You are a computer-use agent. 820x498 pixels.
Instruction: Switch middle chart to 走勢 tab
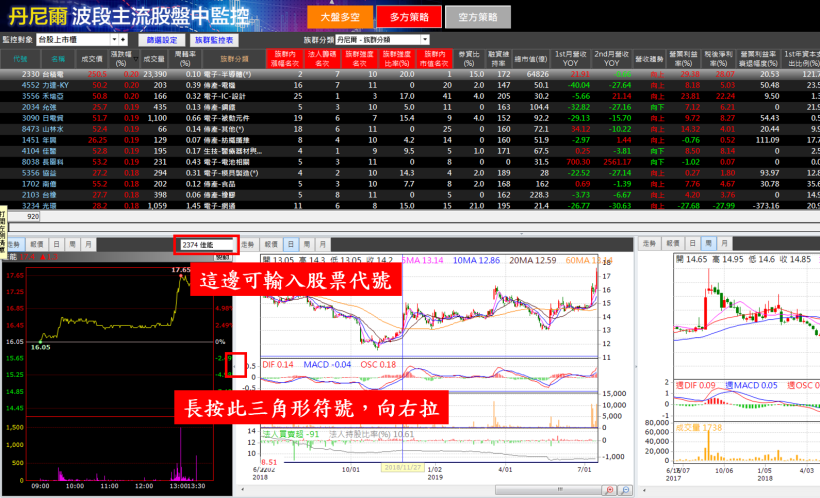coord(247,244)
